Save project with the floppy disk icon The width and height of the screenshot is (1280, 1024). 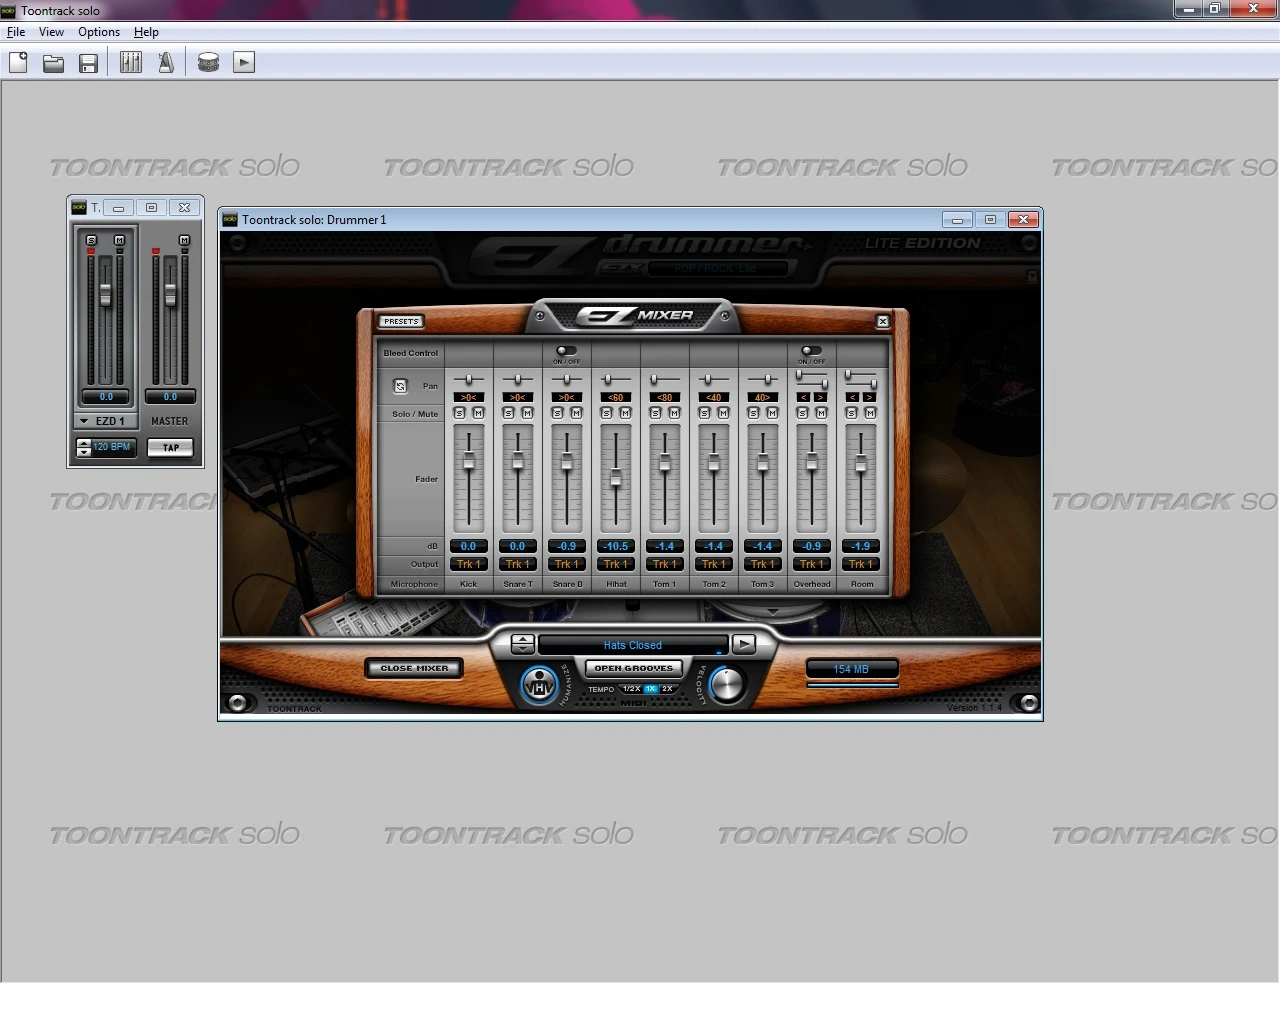pyautogui.click(x=88, y=63)
